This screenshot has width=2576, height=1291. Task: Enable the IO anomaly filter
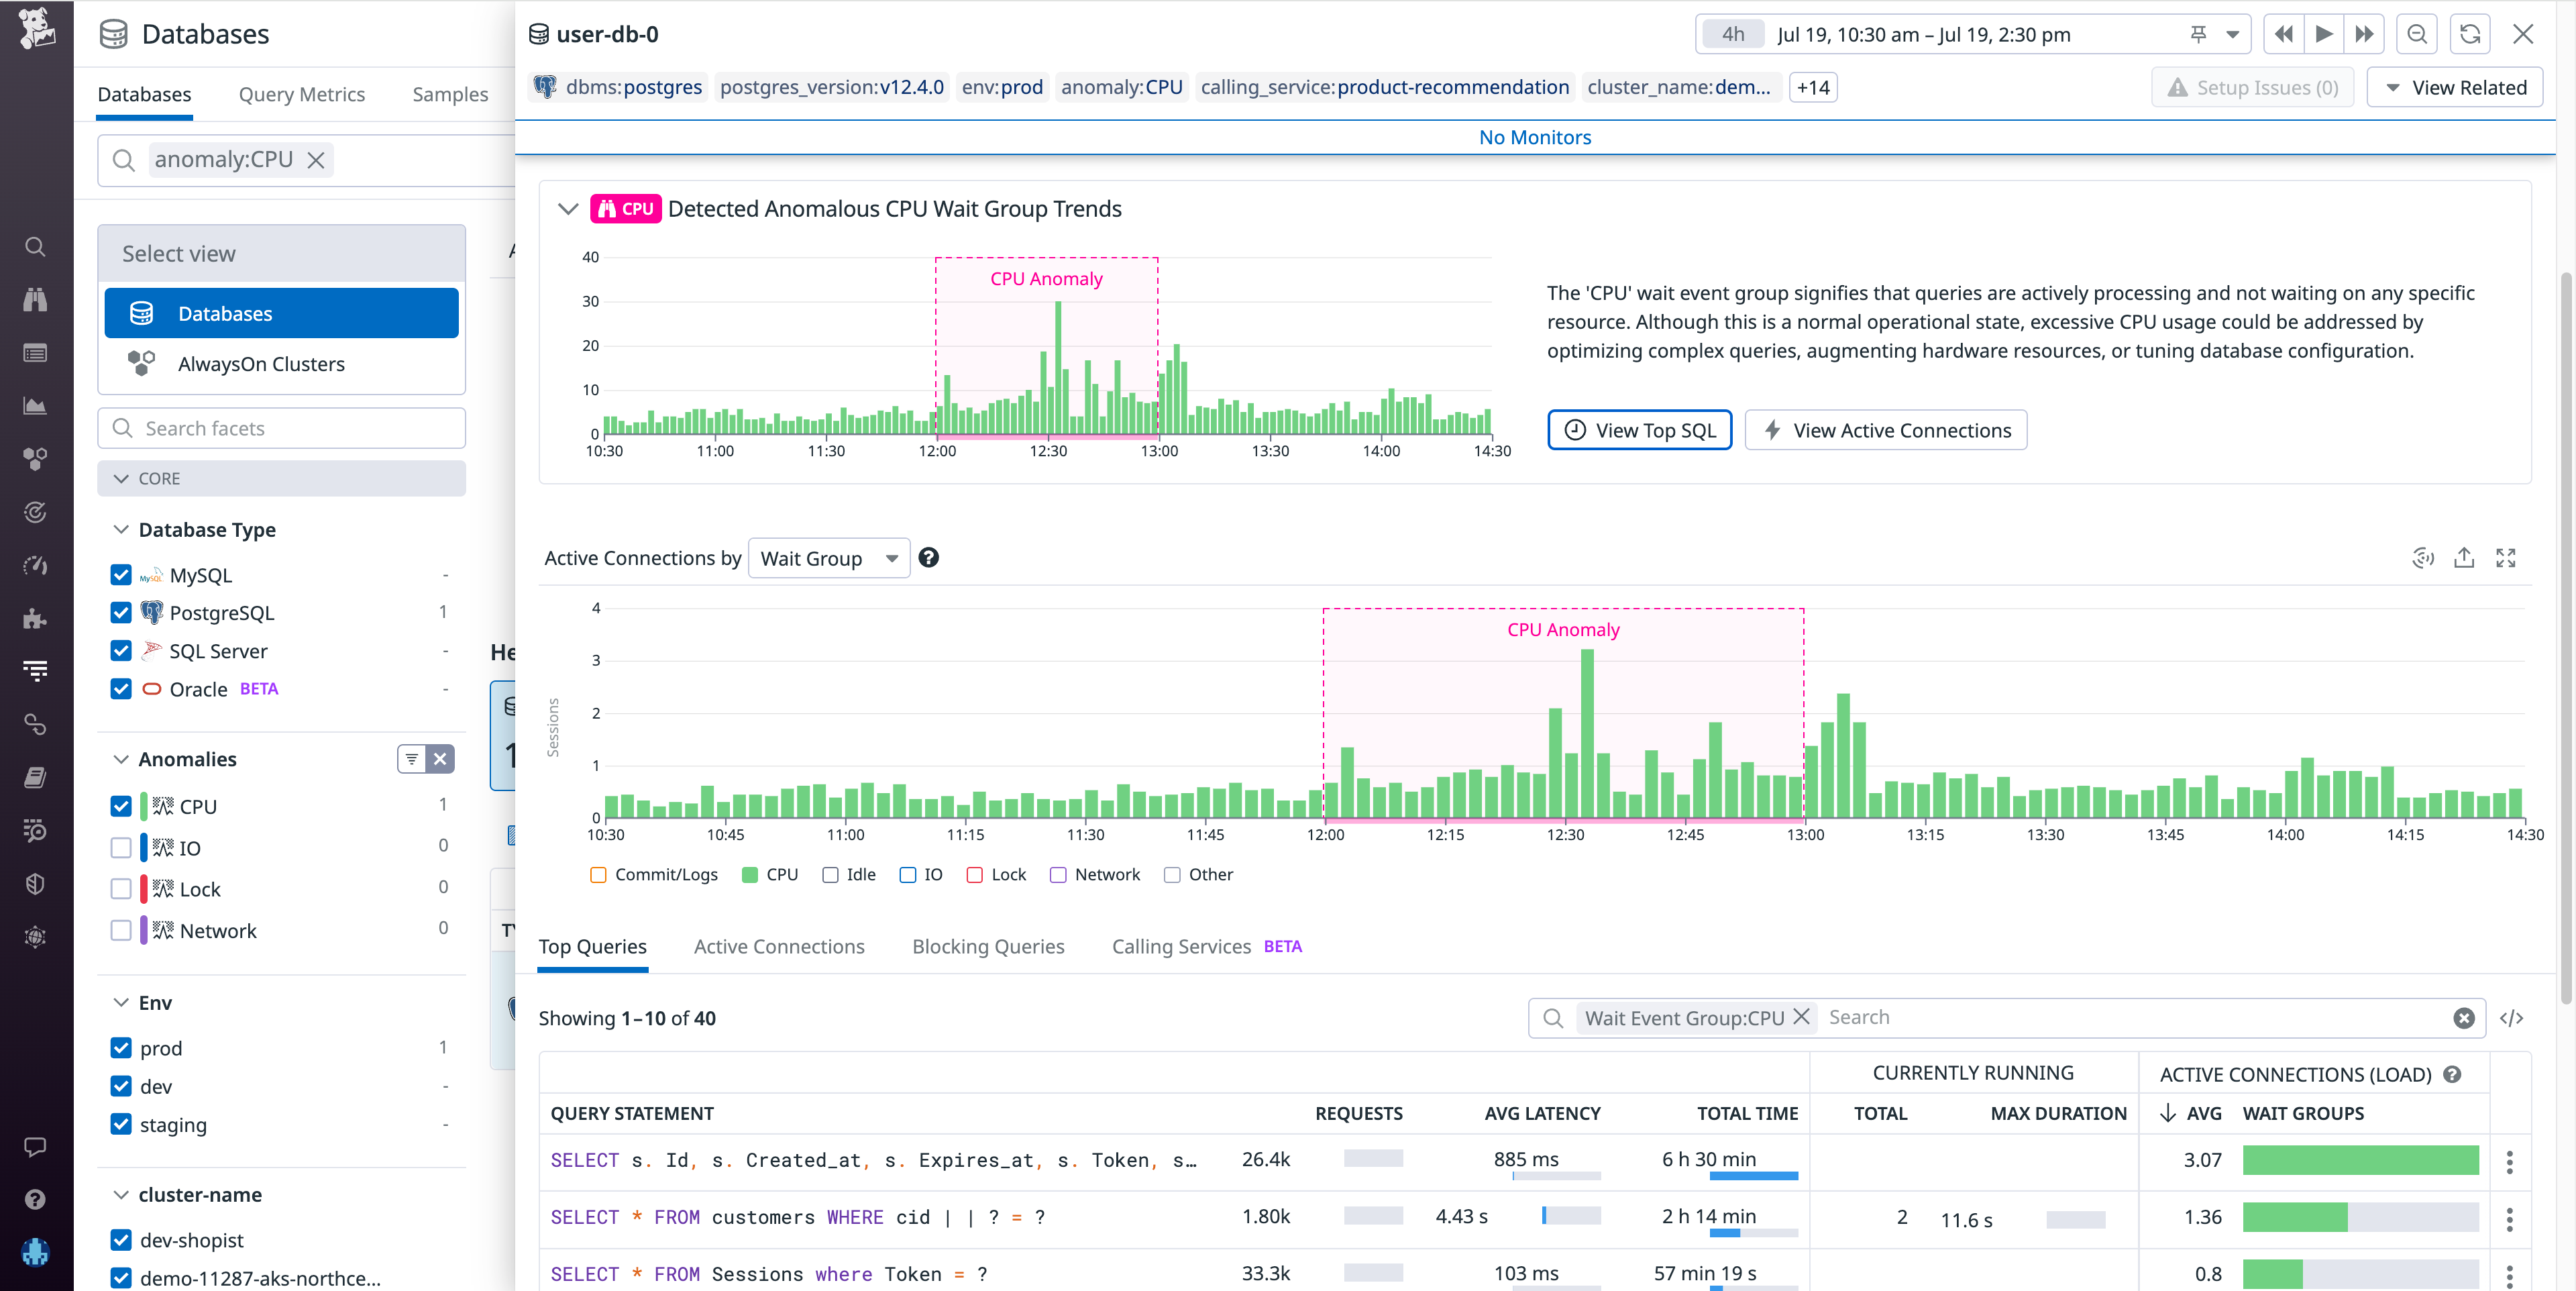(x=121, y=847)
